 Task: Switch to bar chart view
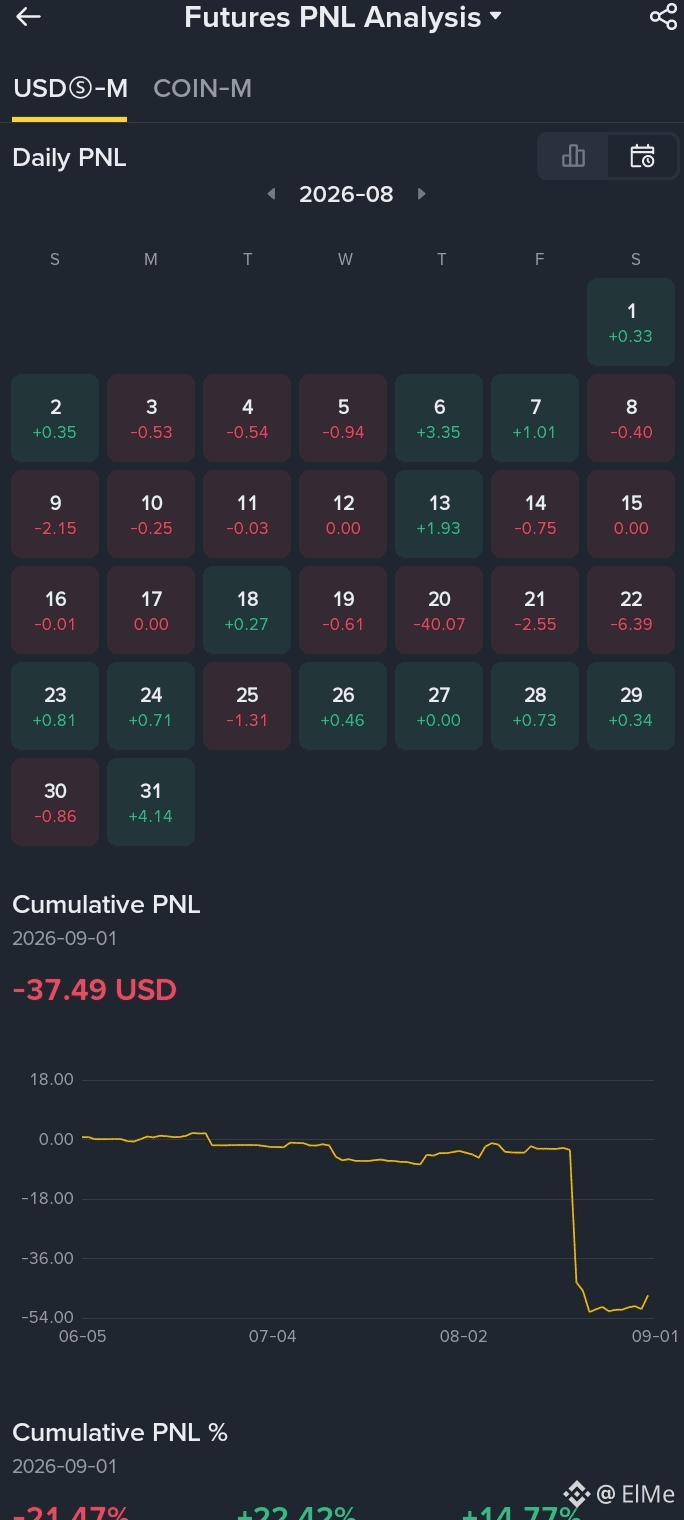point(573,156)
